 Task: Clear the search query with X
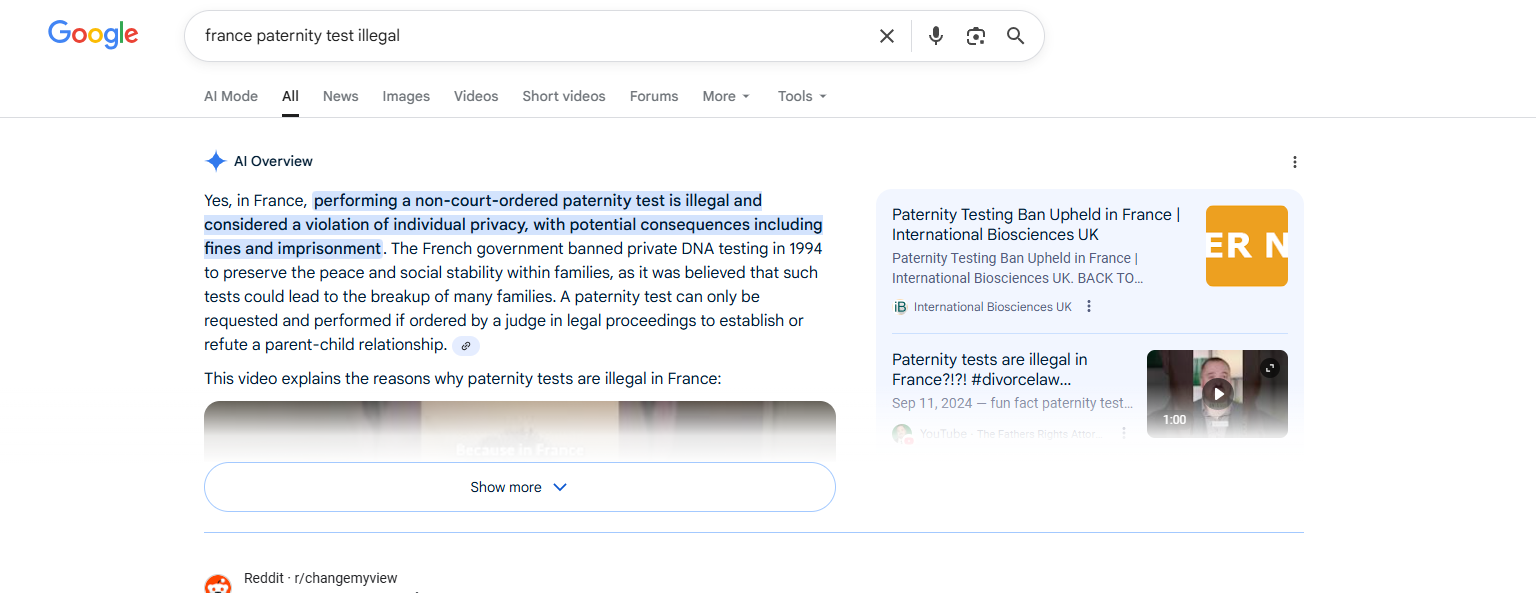[886, 36]
